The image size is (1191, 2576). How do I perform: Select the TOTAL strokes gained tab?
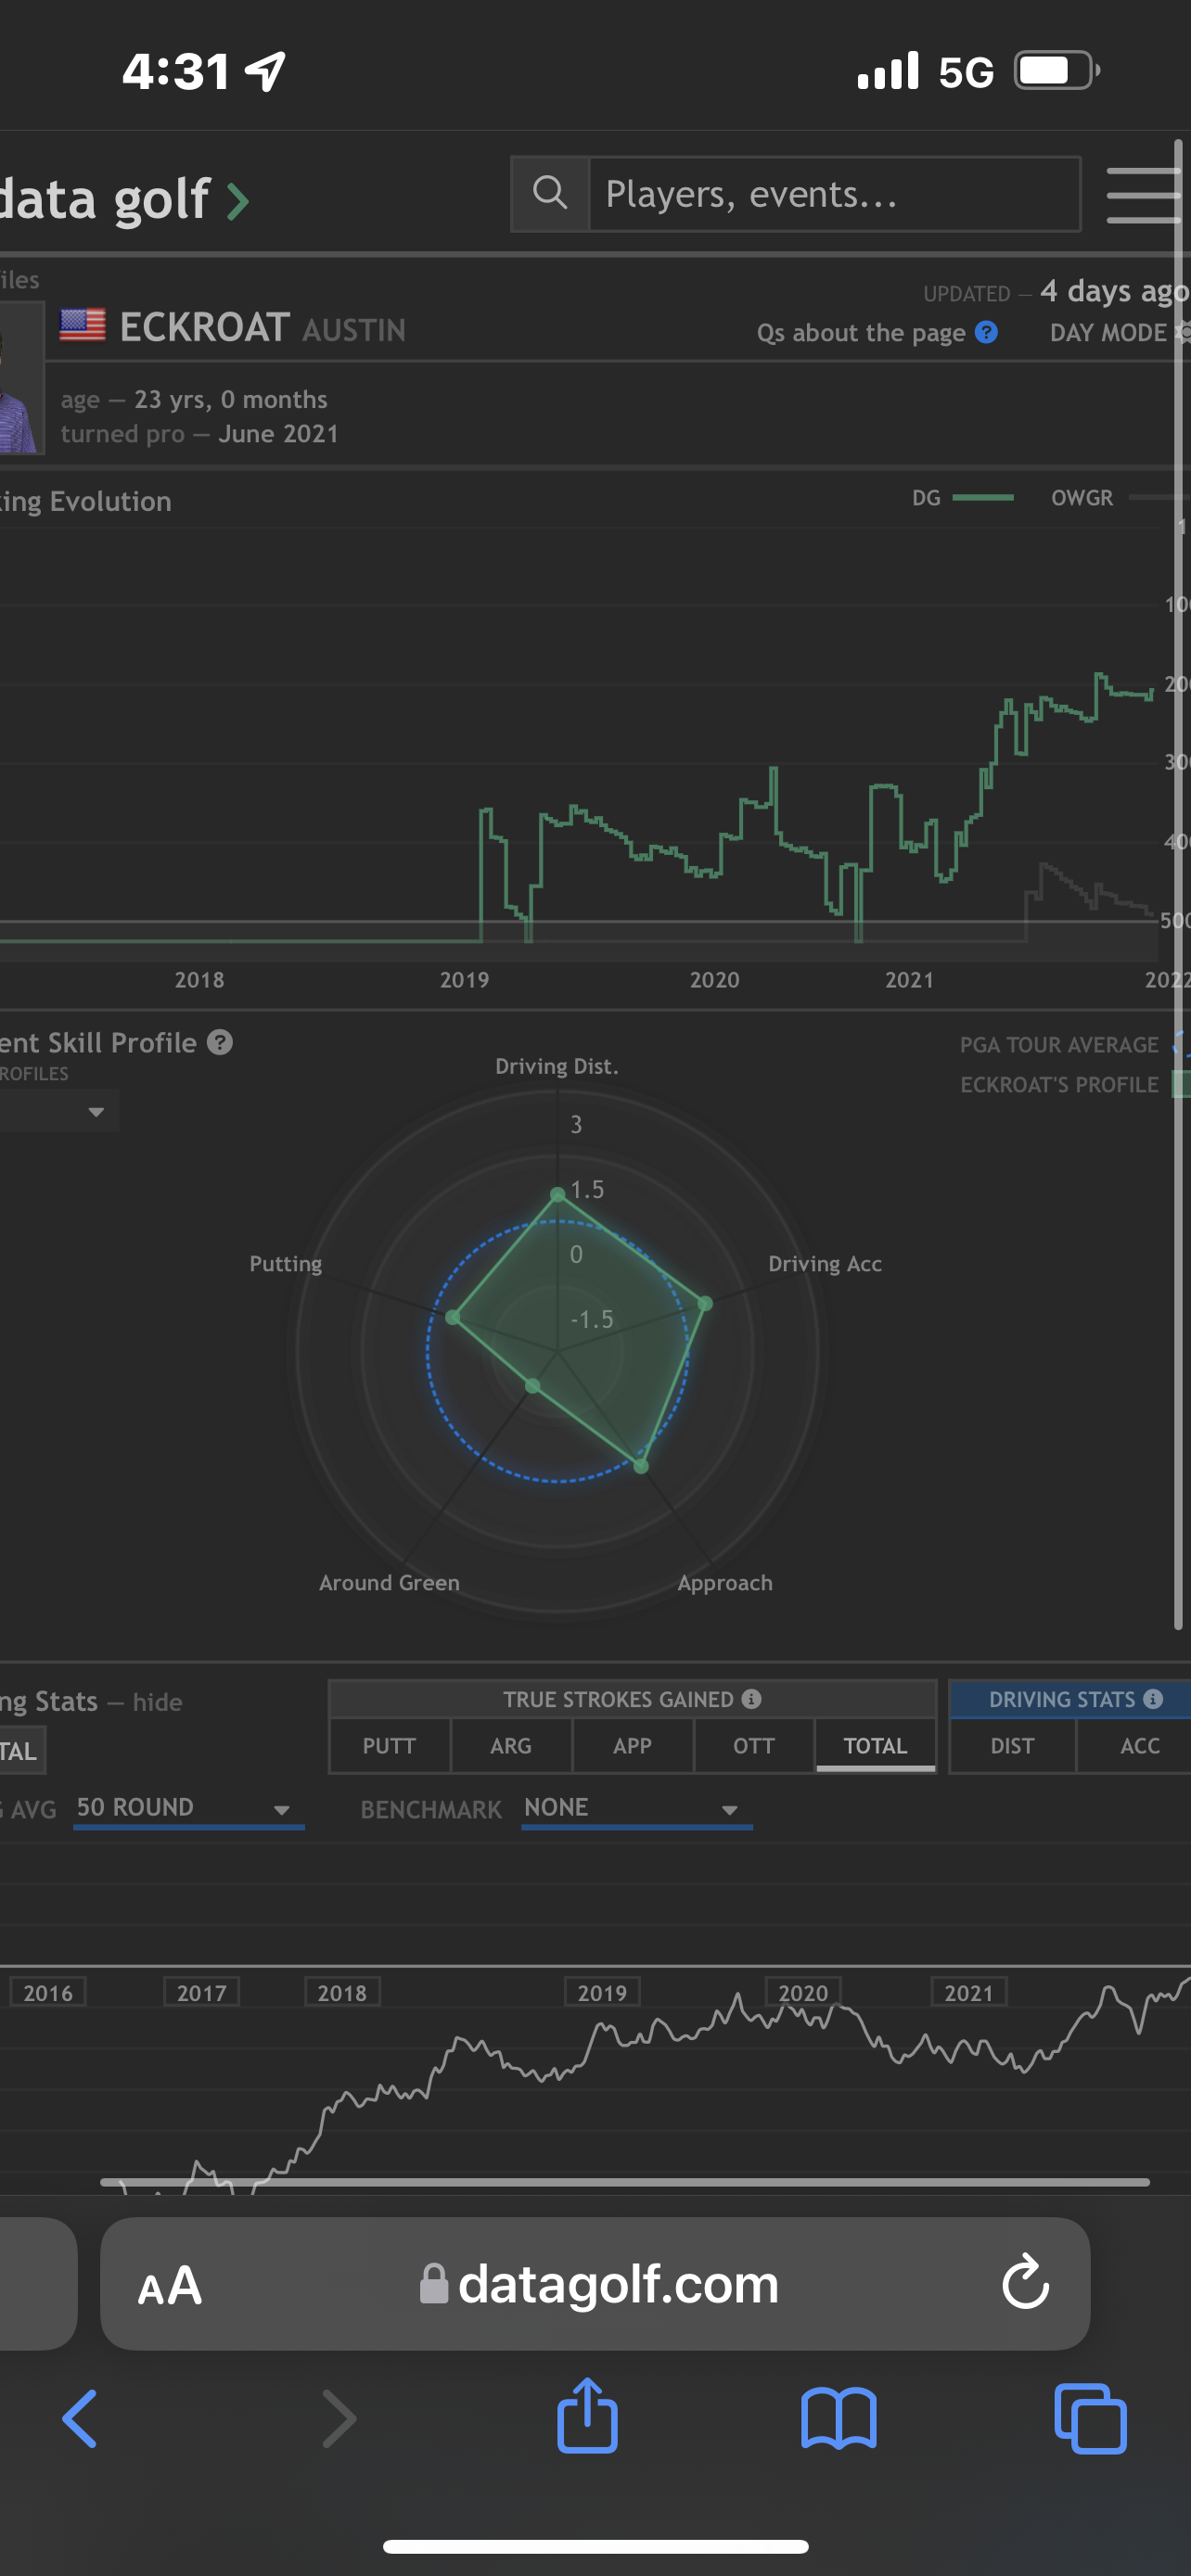pos(875,1746)
